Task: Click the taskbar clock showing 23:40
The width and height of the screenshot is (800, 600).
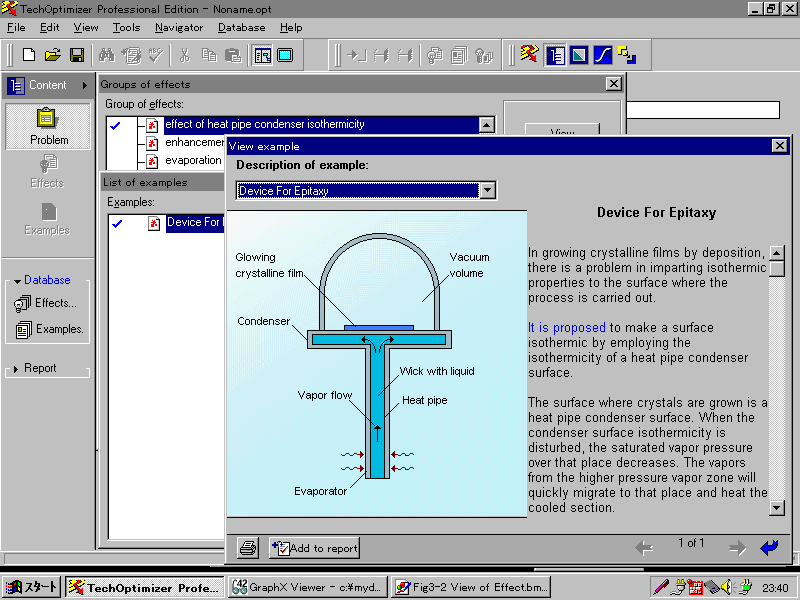Action: click(x=776, y=588)
